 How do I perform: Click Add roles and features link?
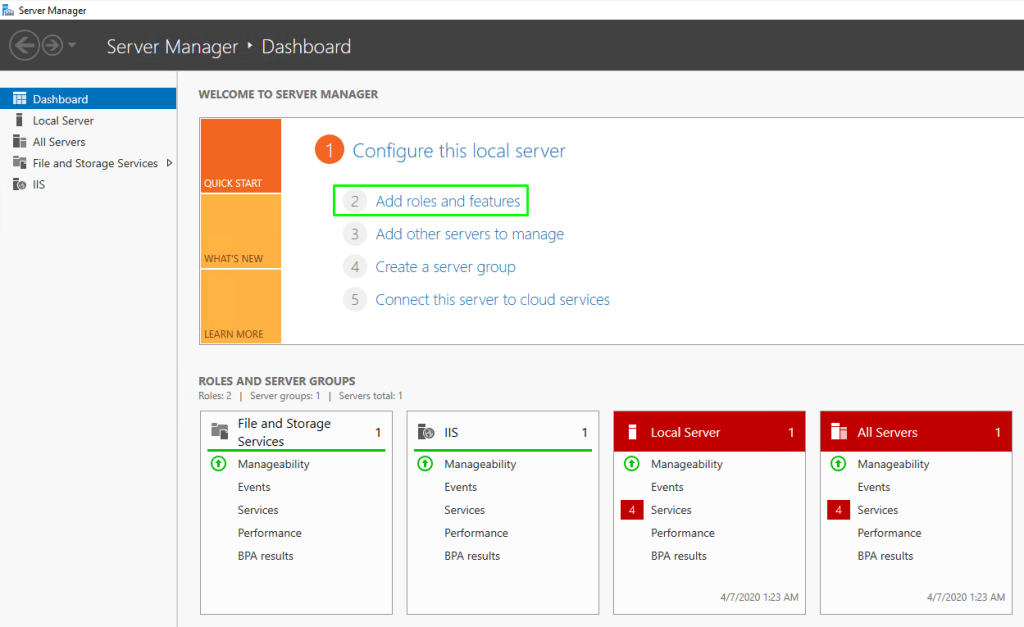tap(447, 201)
